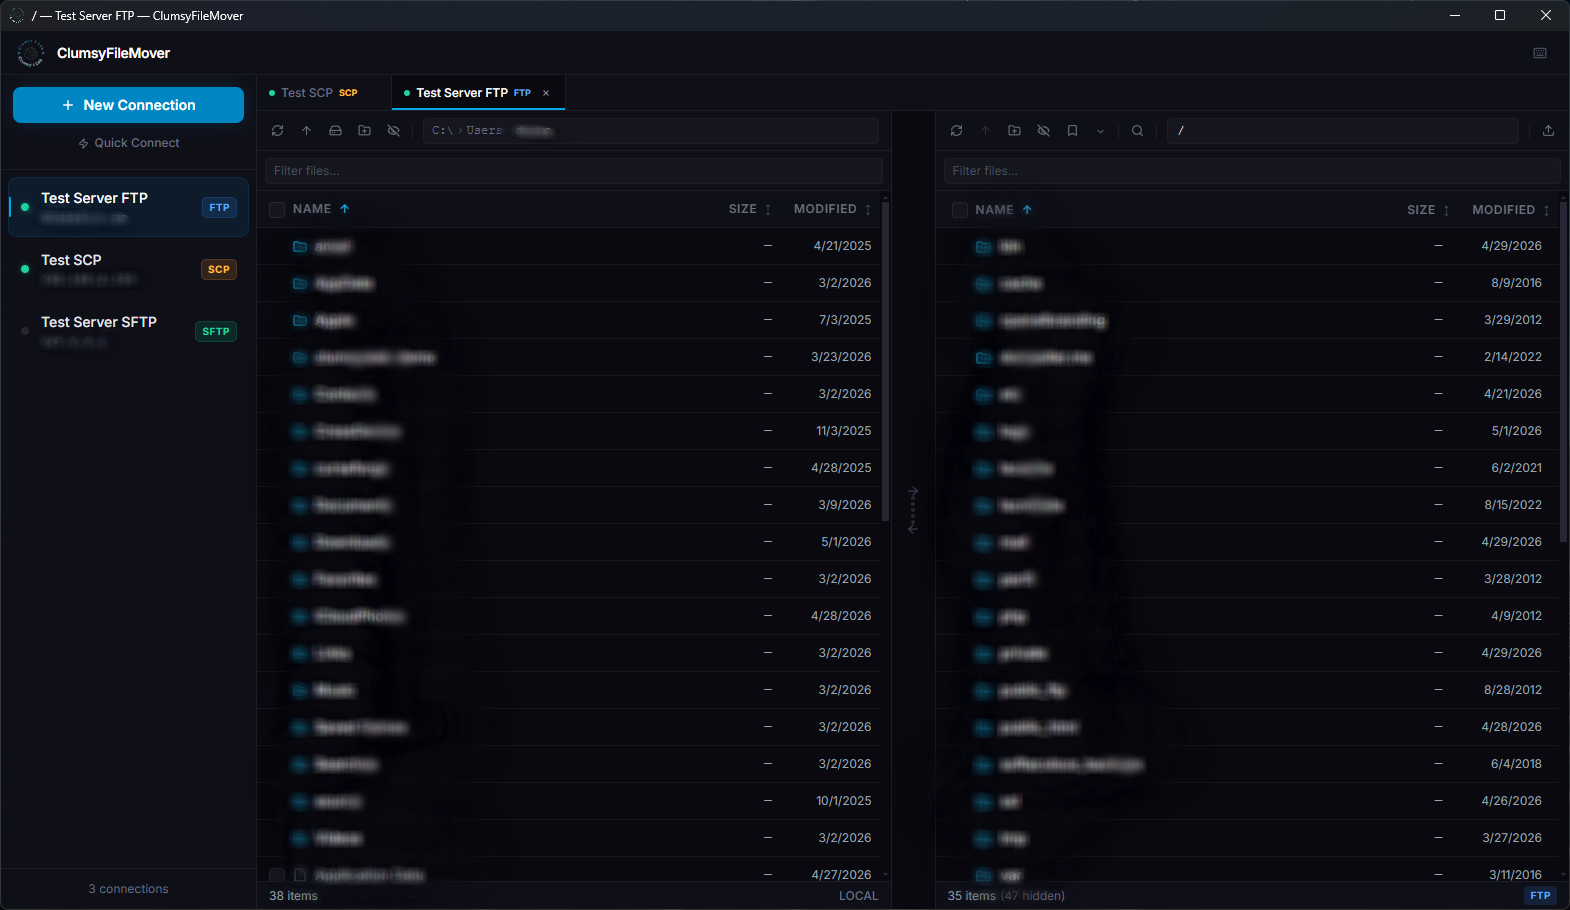Click the remote pane vertical scrollbar
The image size is (1570, 910).
[1564, 370]
